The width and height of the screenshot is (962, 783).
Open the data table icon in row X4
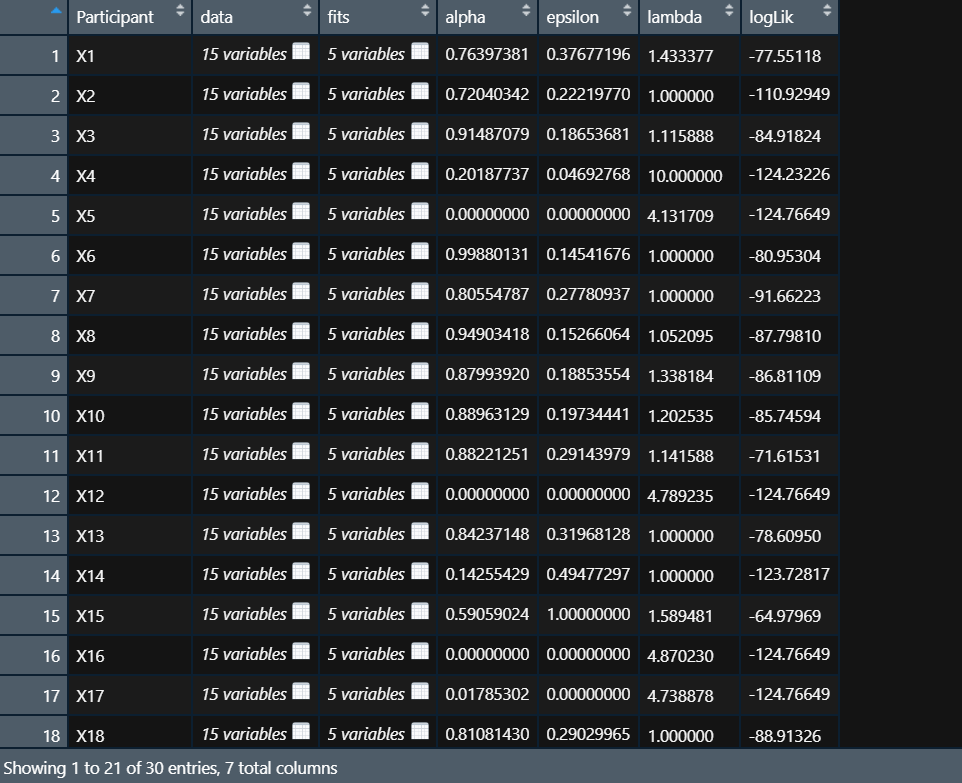(301, 171)
